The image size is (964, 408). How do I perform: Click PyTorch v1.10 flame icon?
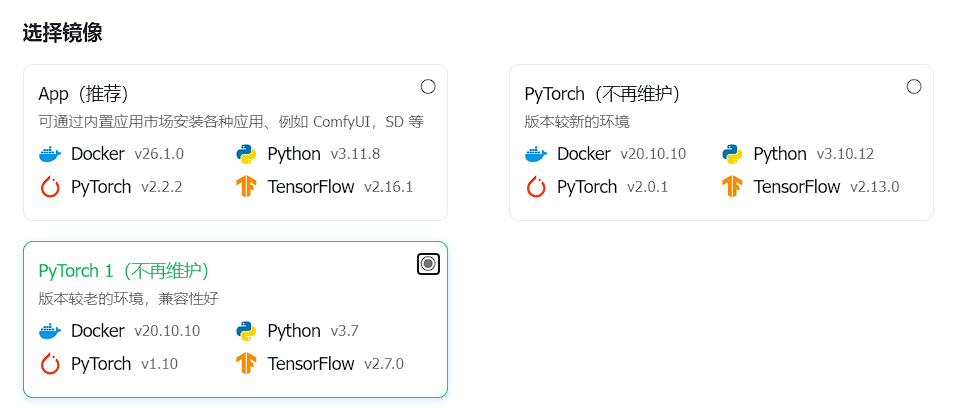pos(50,364)
